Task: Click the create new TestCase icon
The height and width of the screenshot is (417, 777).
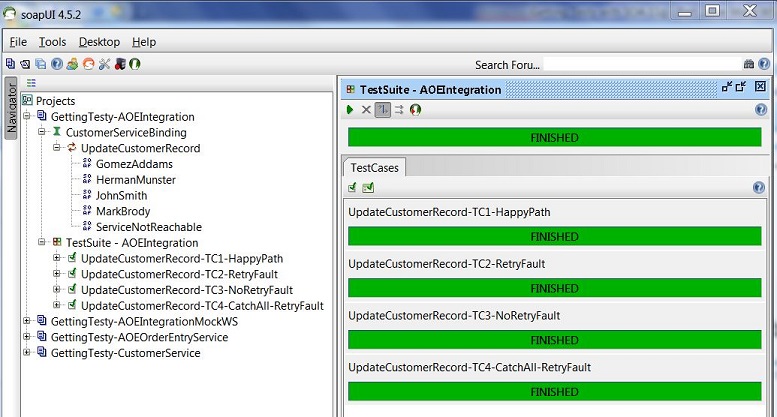Action: pyautogui.click(x=352, y=187)
